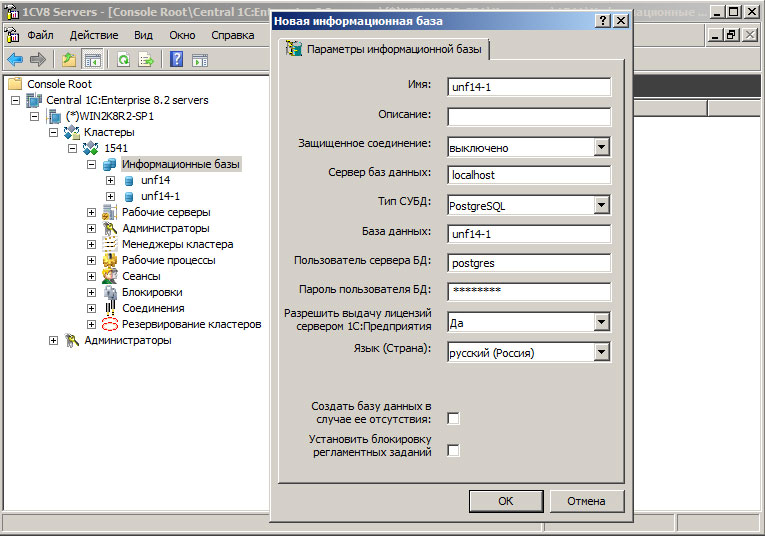
Task: Click the Export list toolbar icon
Action: [146, 60]
